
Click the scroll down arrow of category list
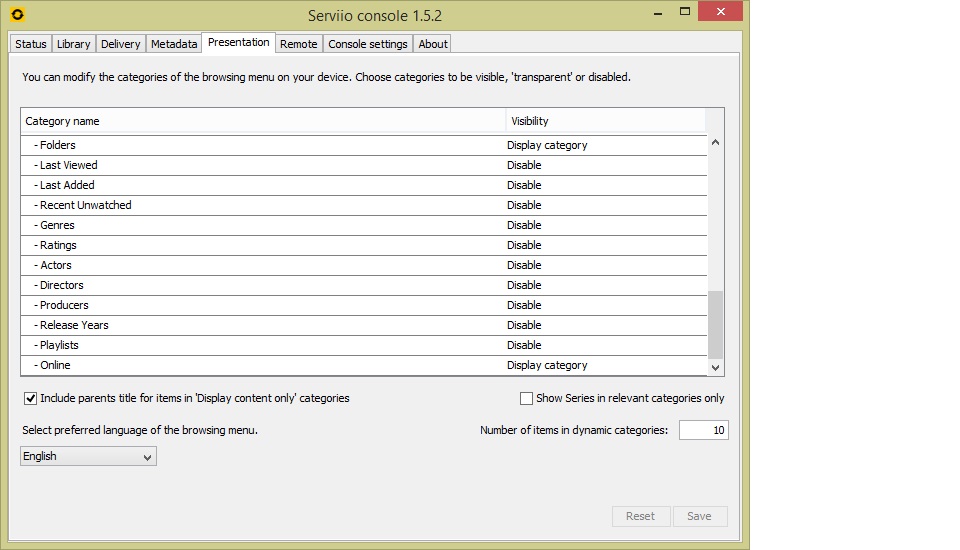tap(715, 368)
